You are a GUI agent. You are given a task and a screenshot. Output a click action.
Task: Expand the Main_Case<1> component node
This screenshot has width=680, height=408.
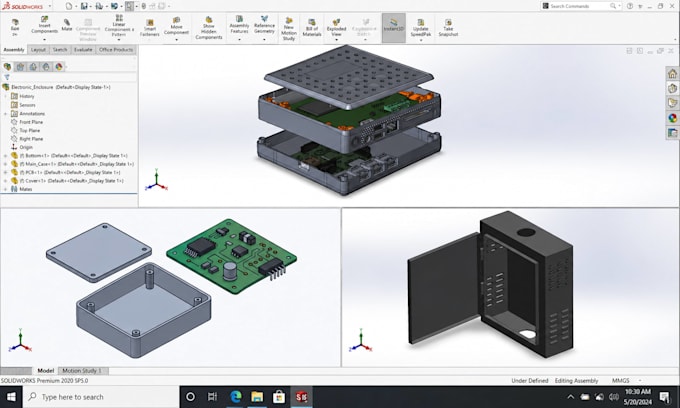[6, 164]
